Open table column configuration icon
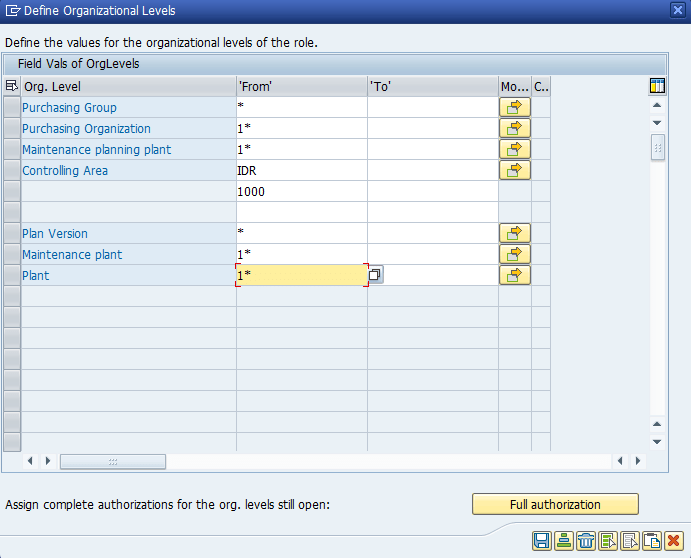Screen dimensions: 691x558 [657, 86]
